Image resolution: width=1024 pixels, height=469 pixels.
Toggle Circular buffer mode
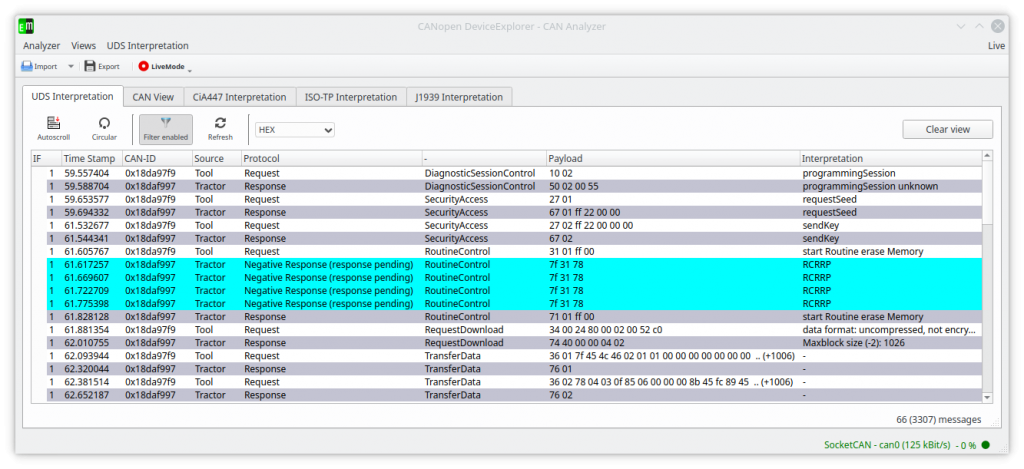pos(104,123)
